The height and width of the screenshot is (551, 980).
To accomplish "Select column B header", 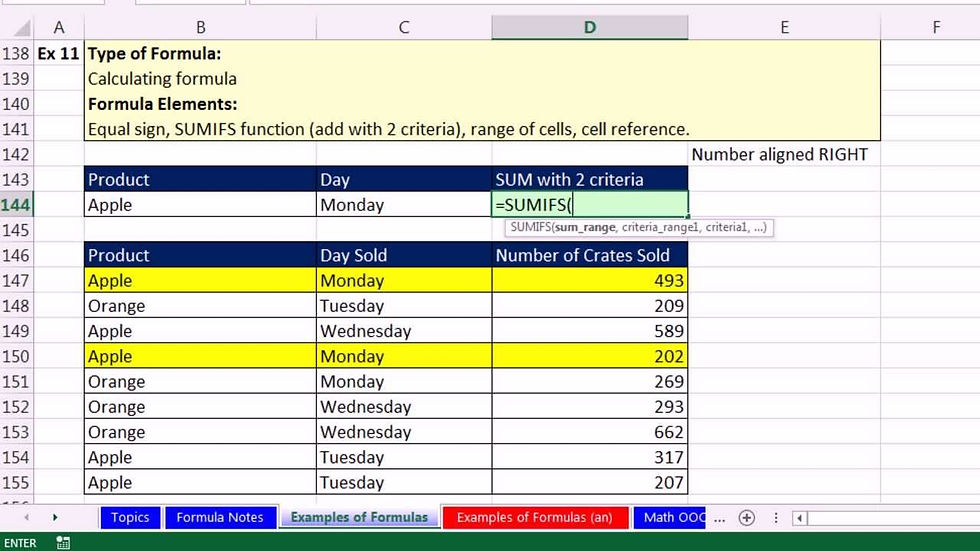I will [201, 27].
